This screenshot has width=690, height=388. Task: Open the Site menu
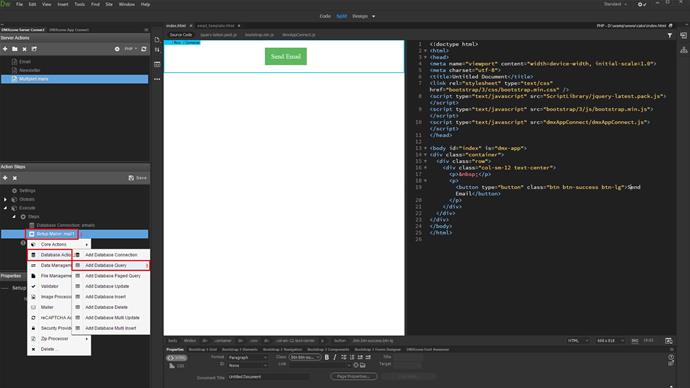click(109, 4)
